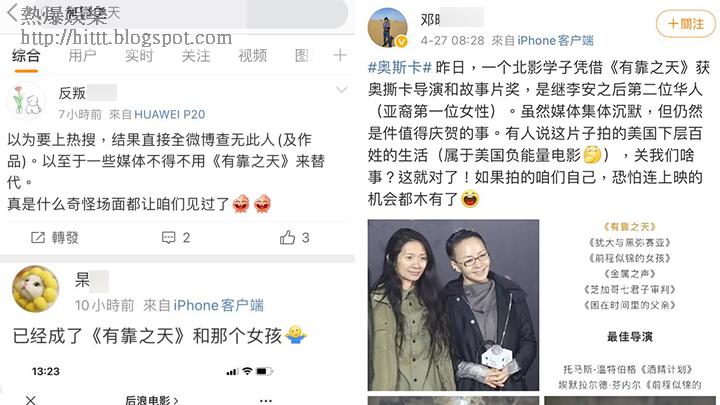This screenshot has height=405, width=720.
Task: Switch to the 实时 tab
Action: tap(139, 56)
